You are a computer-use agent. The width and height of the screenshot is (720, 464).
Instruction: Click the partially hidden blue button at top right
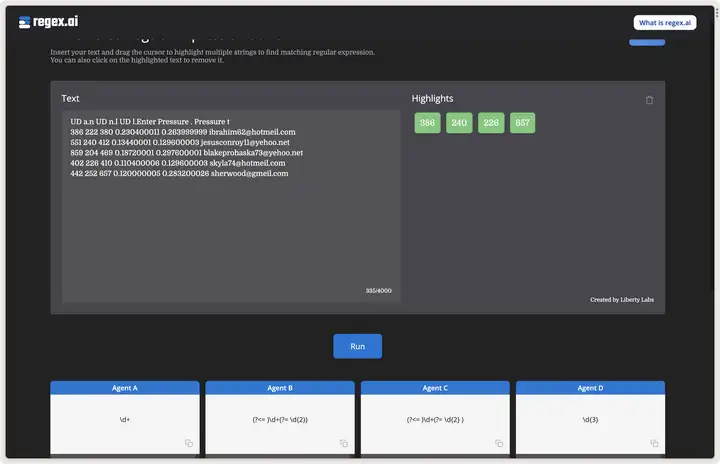[646, 41]
